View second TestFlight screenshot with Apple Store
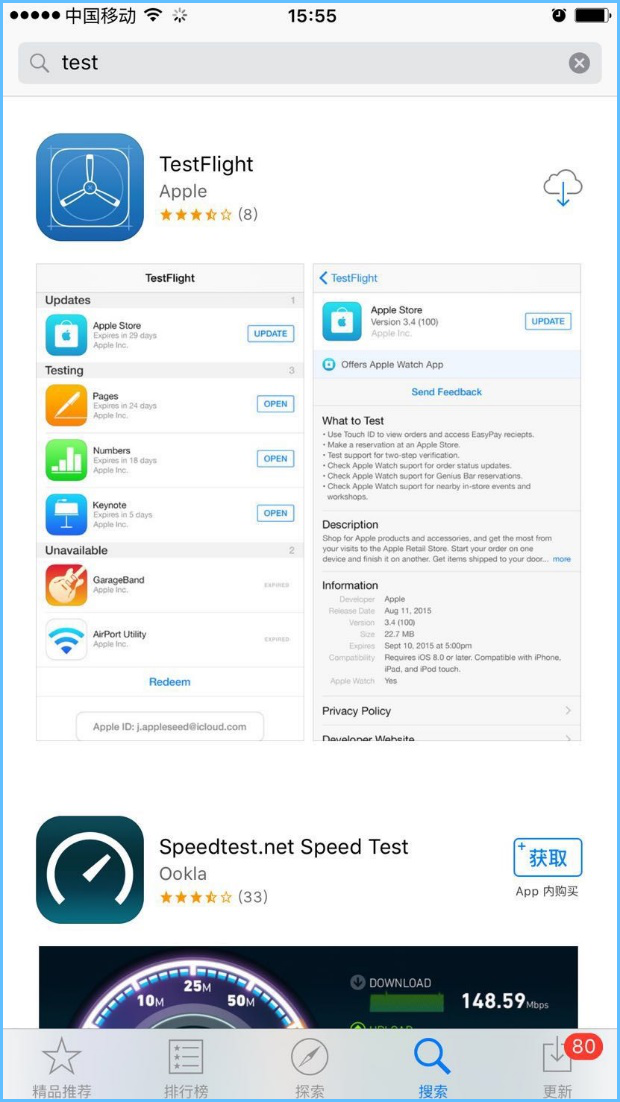Viewport: 620px width, 1102px height. coord(447,502)
